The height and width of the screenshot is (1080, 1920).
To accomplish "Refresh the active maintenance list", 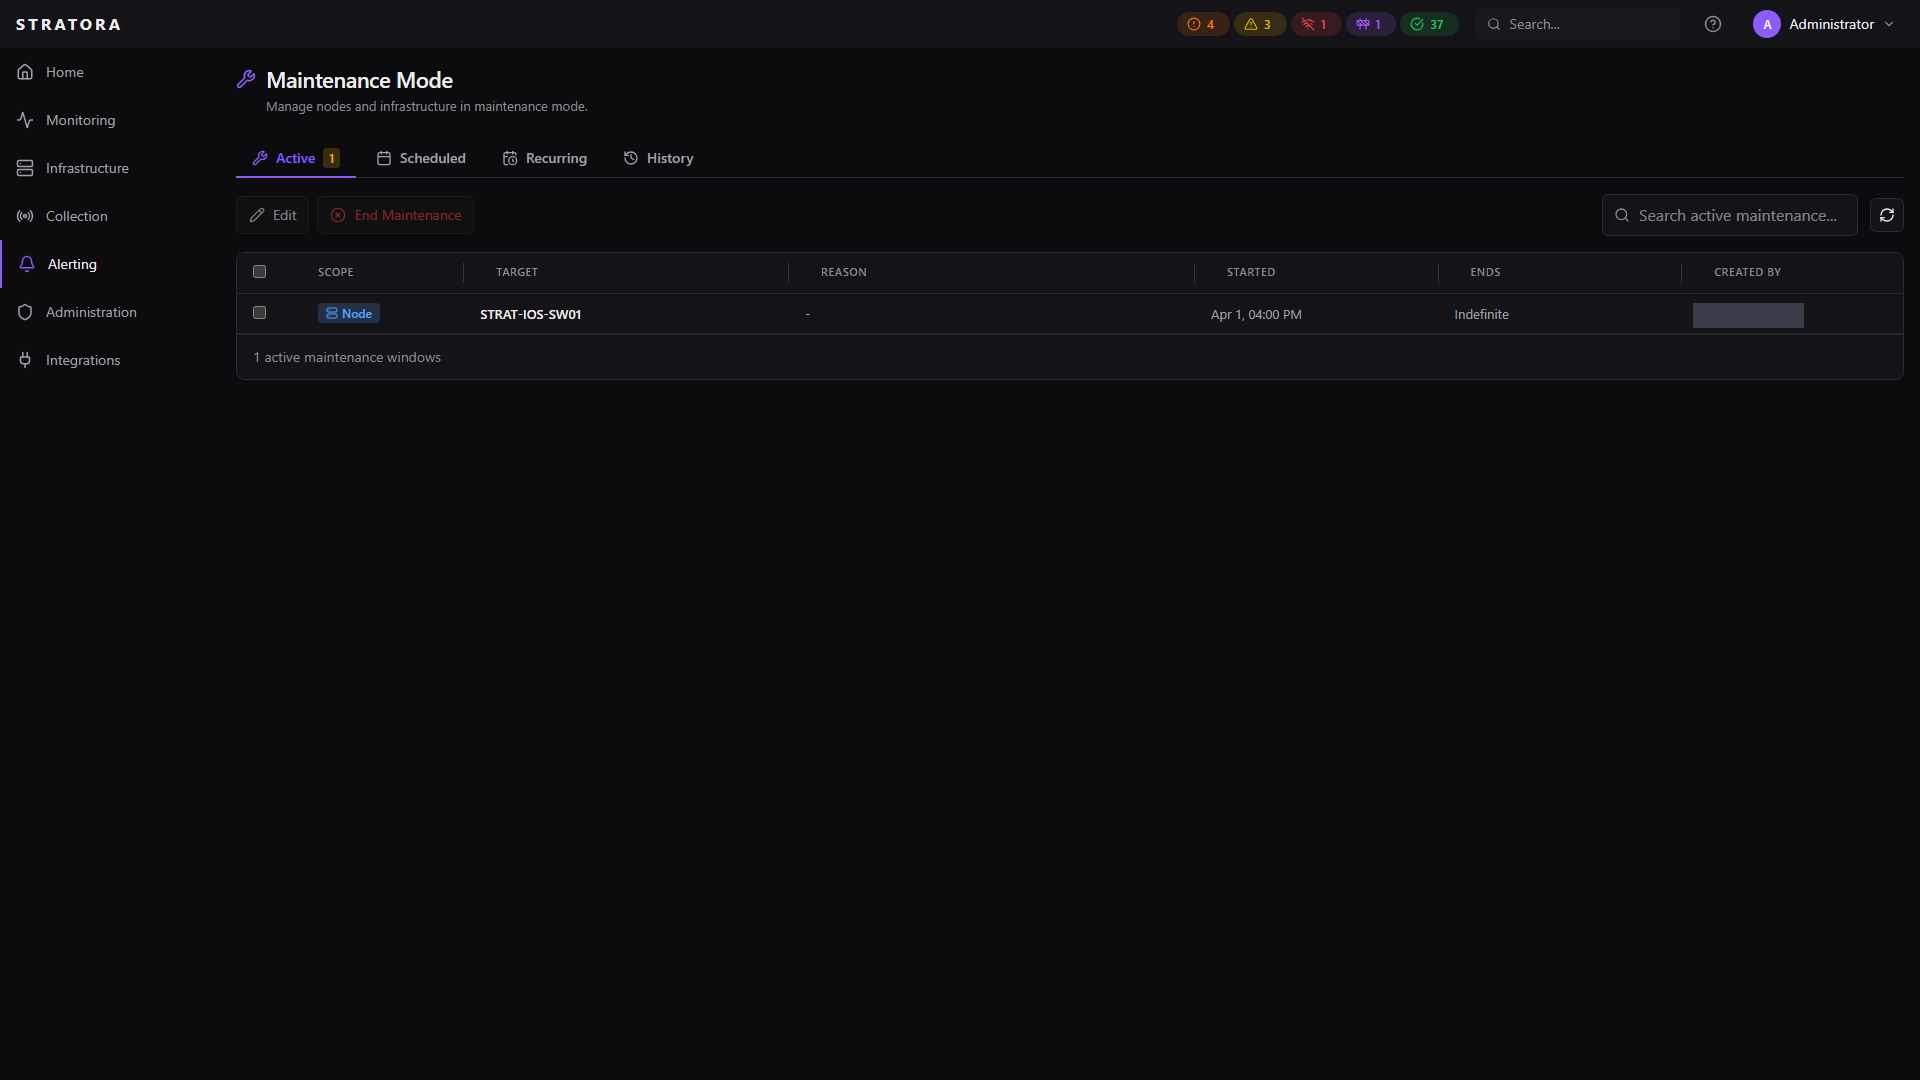I will (1887, 215).
